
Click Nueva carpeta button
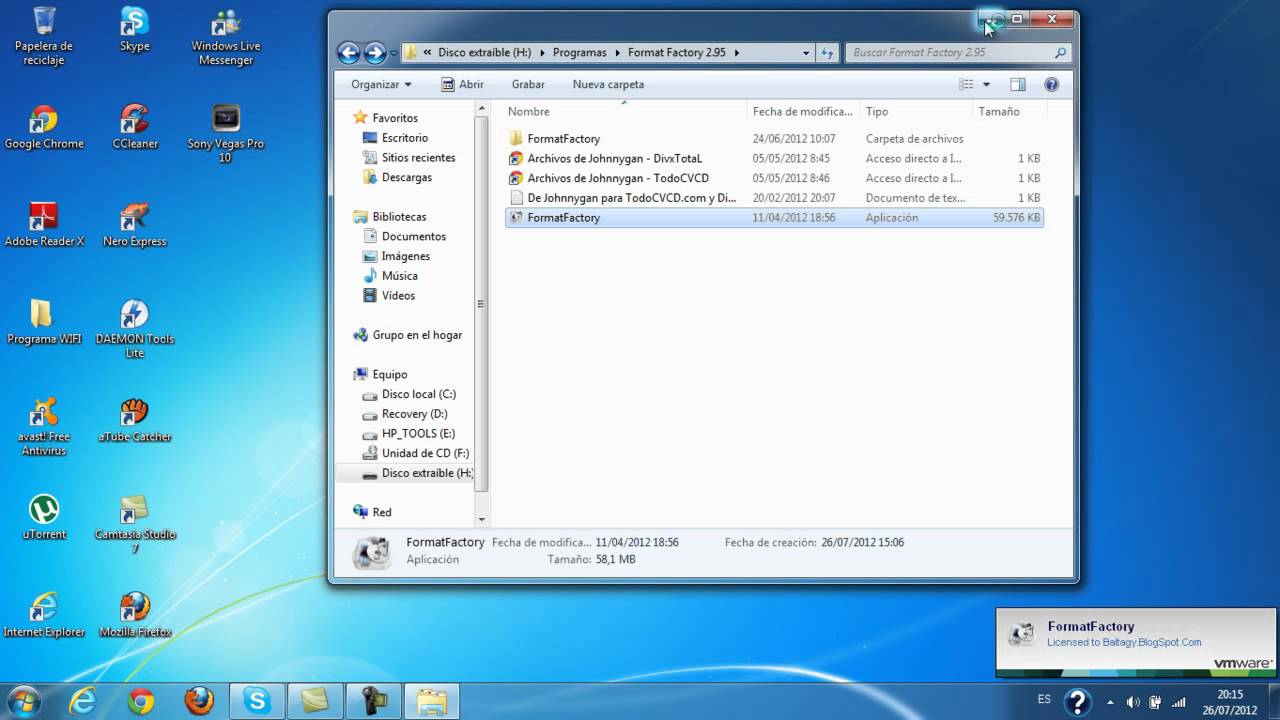[608, 85]
